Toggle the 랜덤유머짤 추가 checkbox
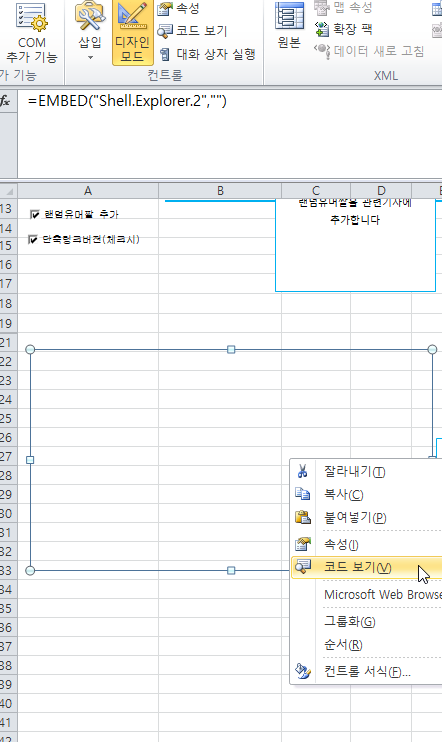442x742 pixels. [x=34, y=215]
